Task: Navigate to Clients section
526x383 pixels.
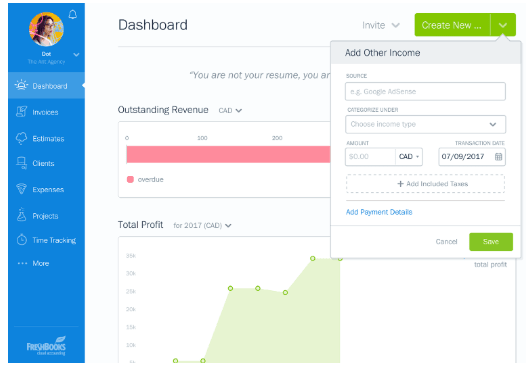Action: (43, 163)
